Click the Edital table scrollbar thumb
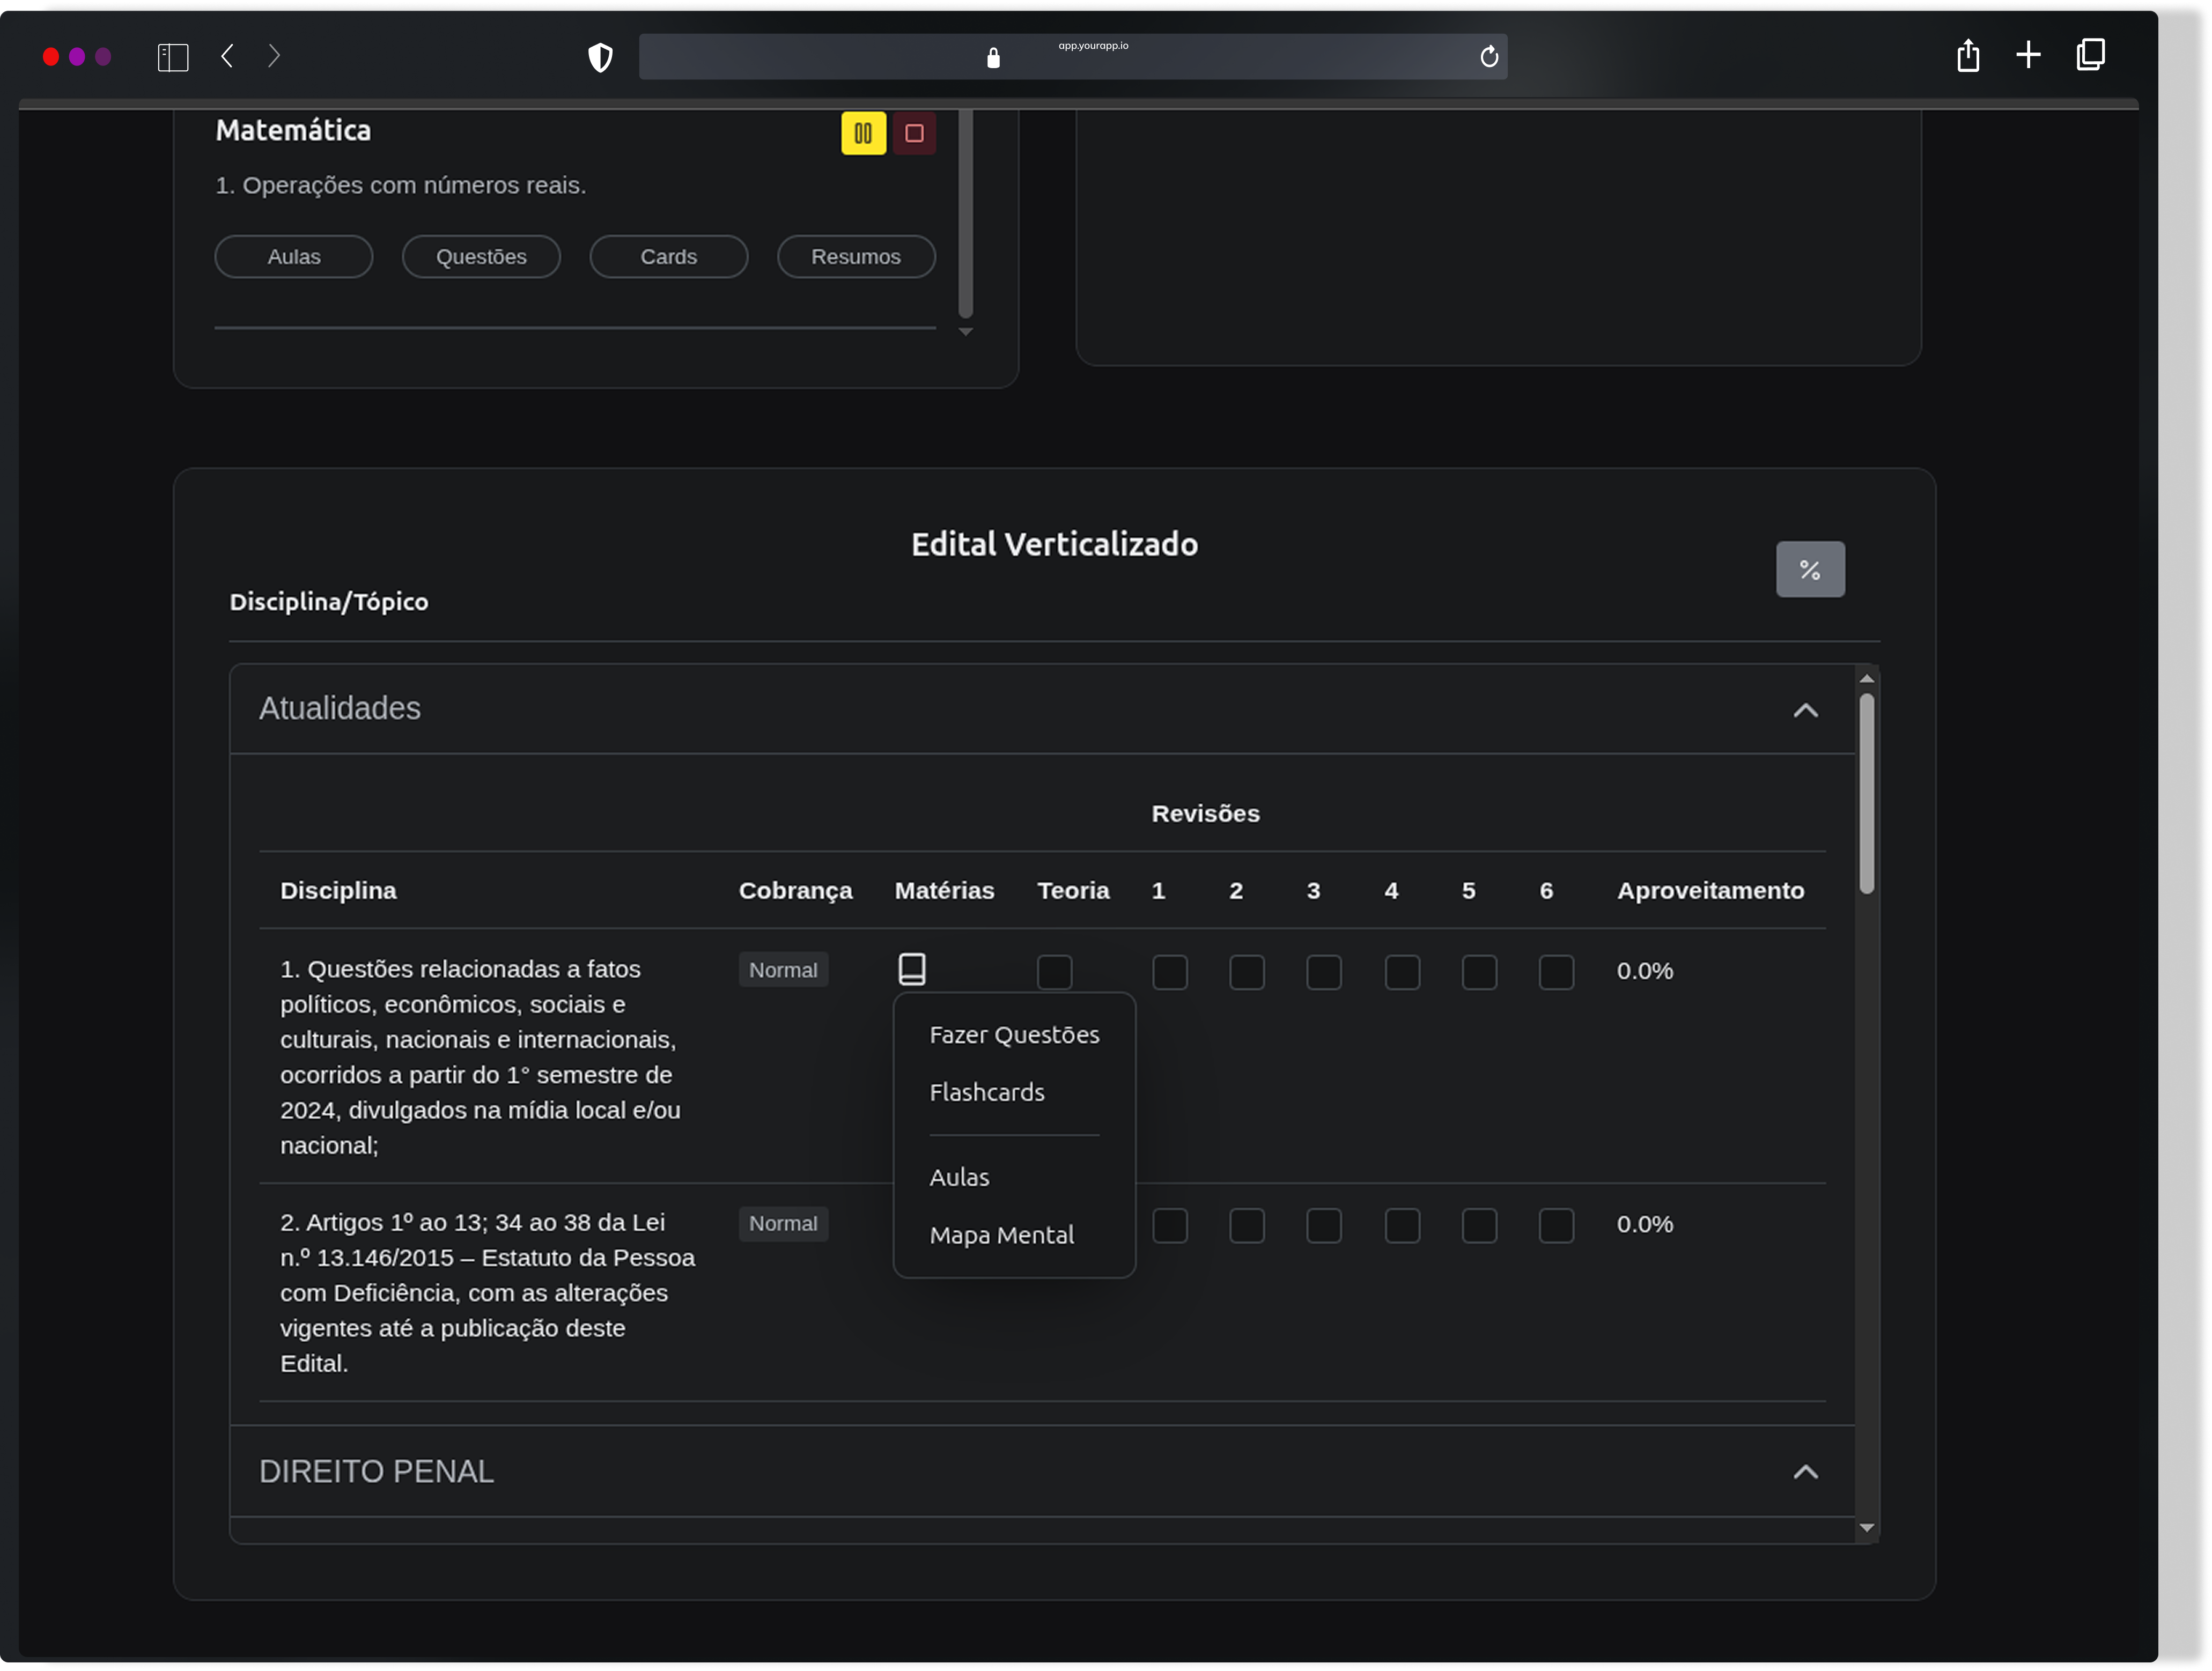2212x1671 pixels. pyautogui.click(x=1866, y=794)
